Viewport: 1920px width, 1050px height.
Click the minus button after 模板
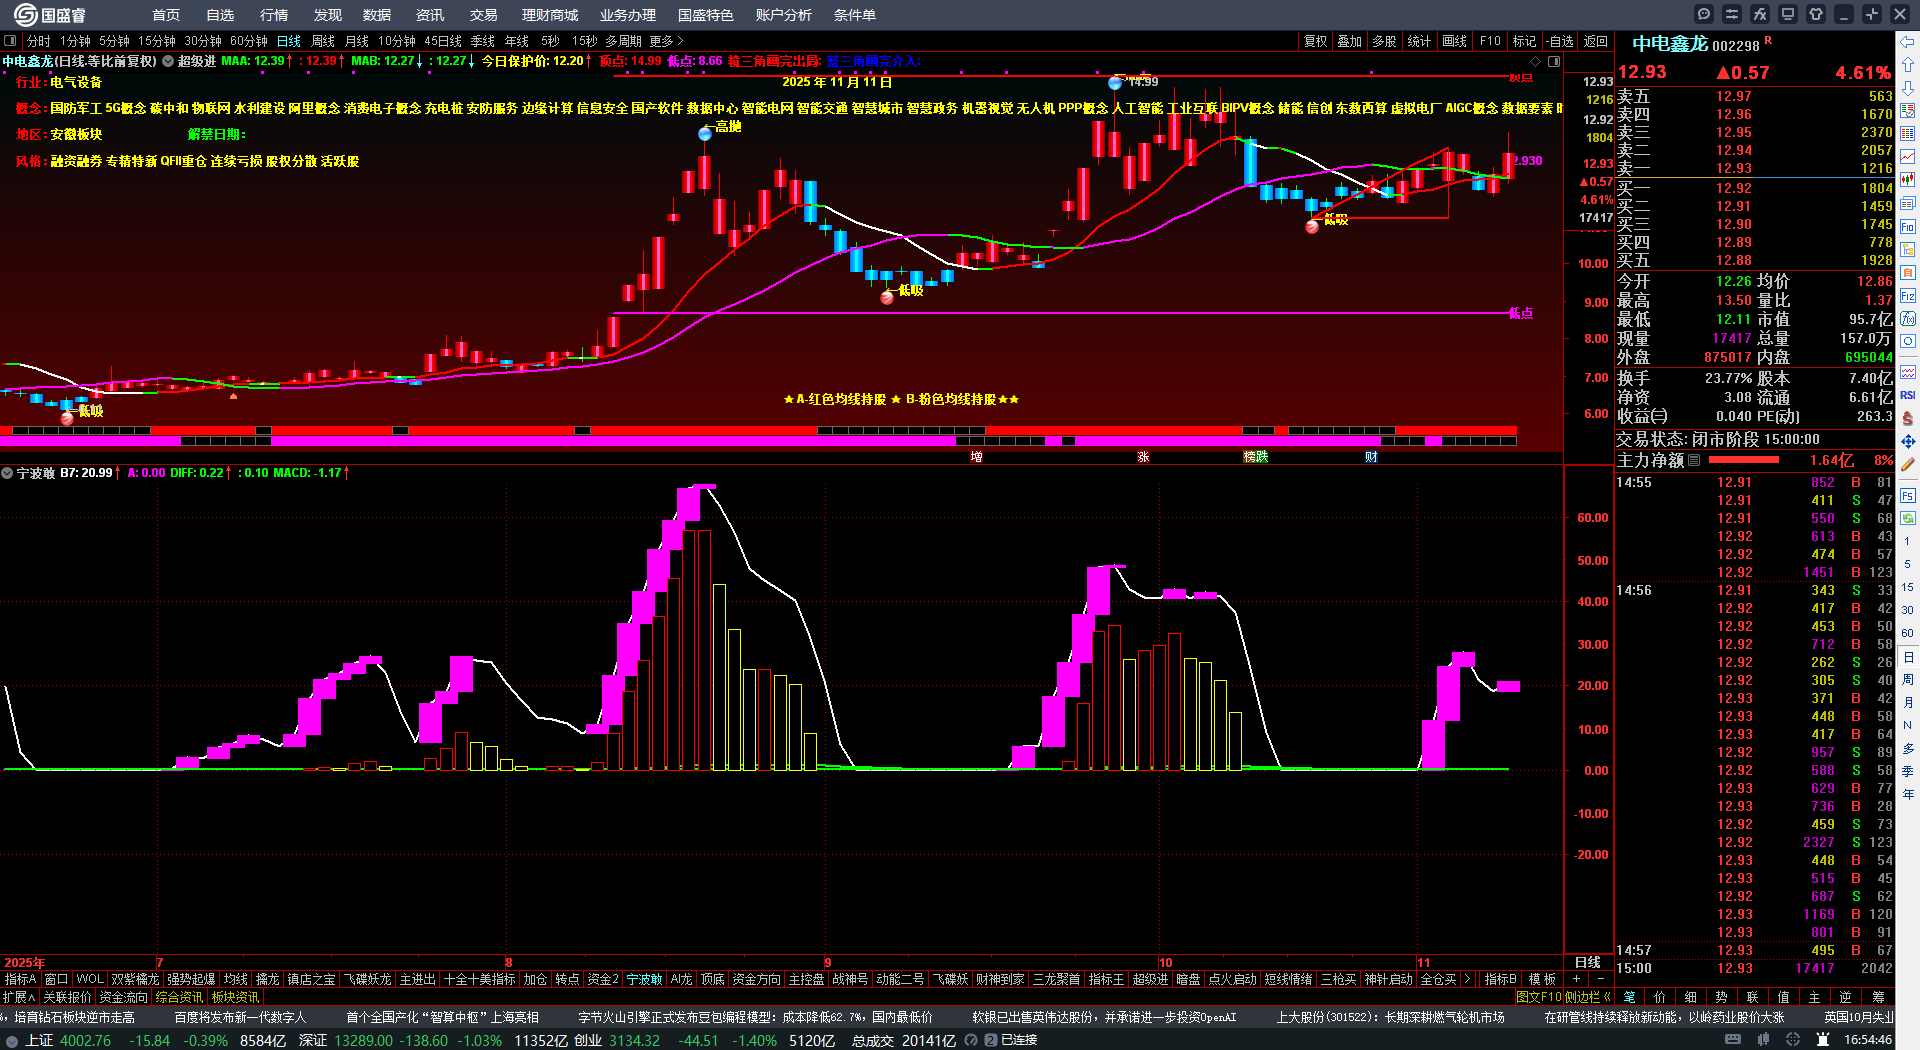click(1601, 979)
